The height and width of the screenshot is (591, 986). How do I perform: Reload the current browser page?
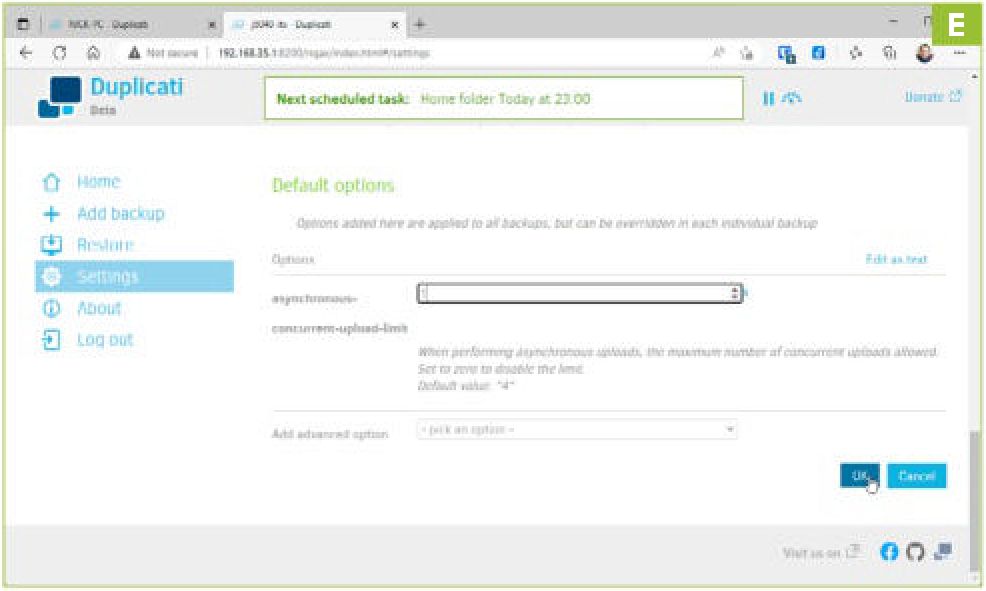[x=60, y=53]
